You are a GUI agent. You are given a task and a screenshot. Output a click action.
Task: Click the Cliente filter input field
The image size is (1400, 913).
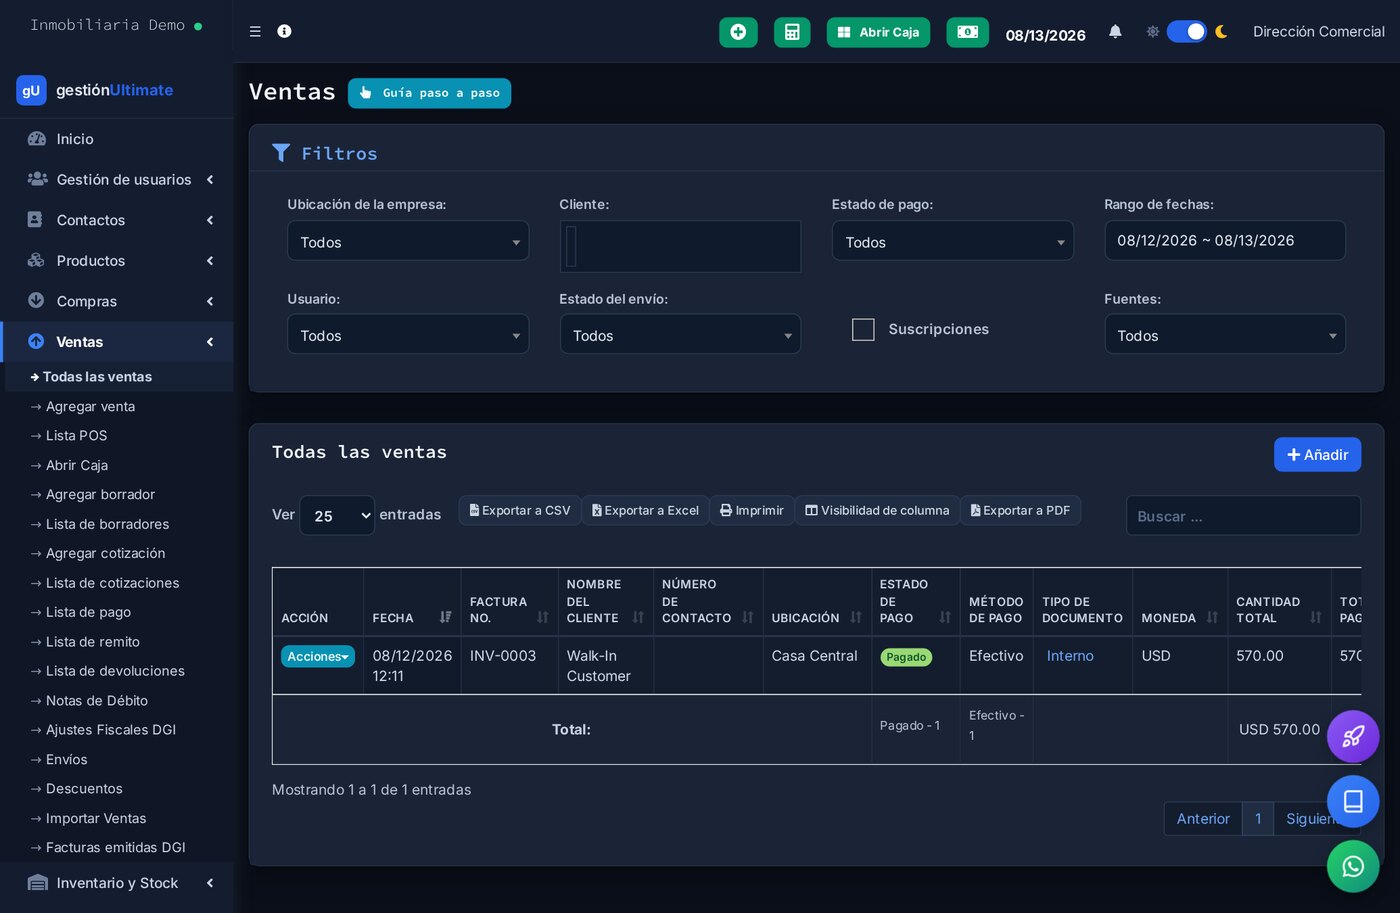(x=680, y=246)
